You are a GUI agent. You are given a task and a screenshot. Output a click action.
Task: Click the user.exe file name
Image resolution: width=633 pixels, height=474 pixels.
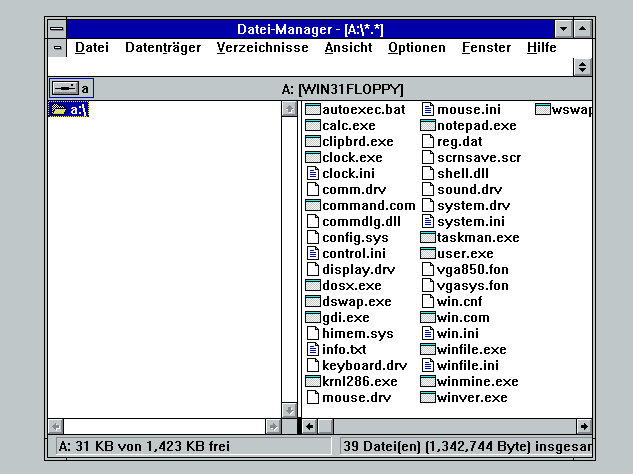[x=465, y=254]
